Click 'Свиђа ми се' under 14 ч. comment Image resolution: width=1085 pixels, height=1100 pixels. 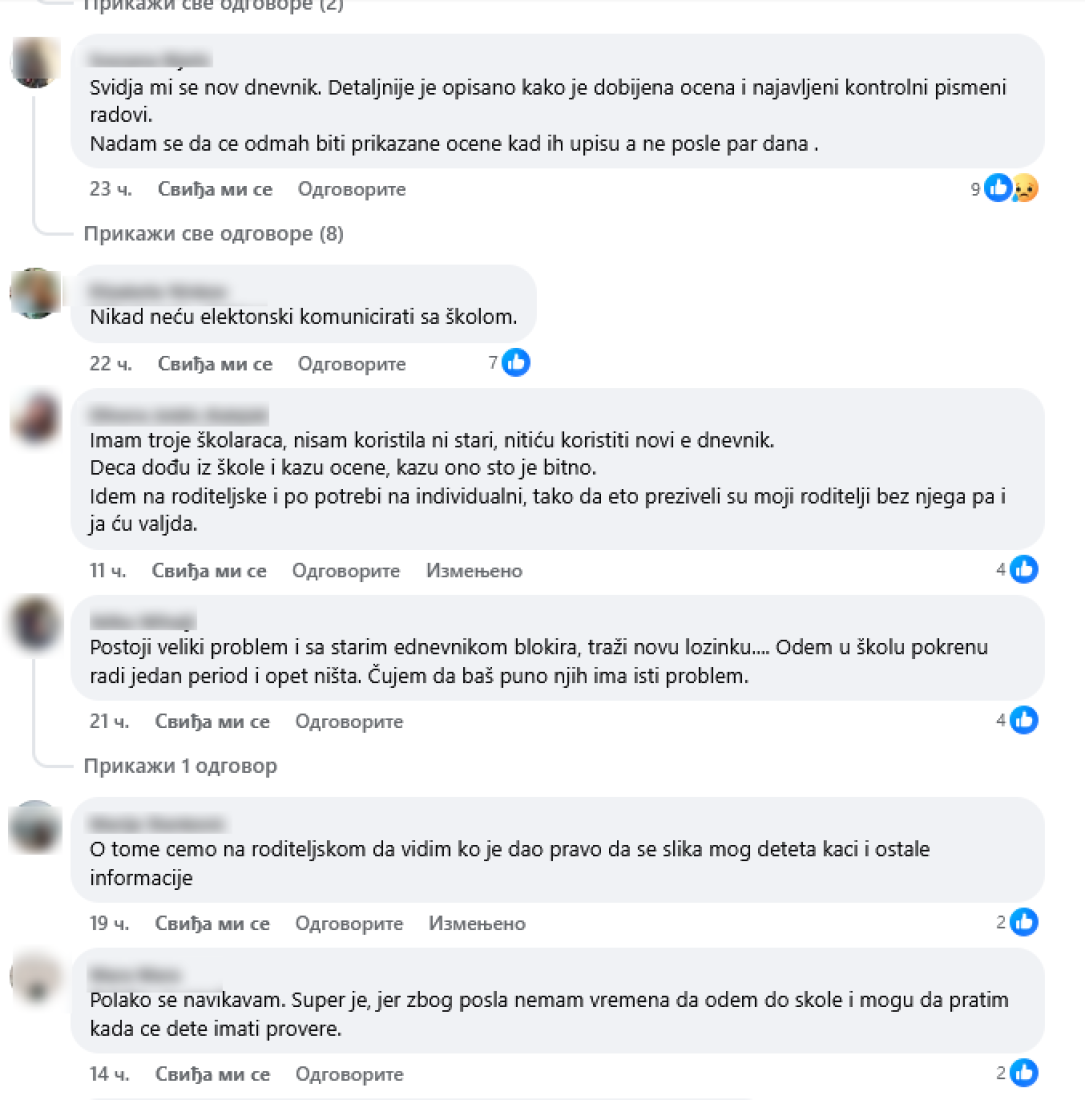(212, 1074)
